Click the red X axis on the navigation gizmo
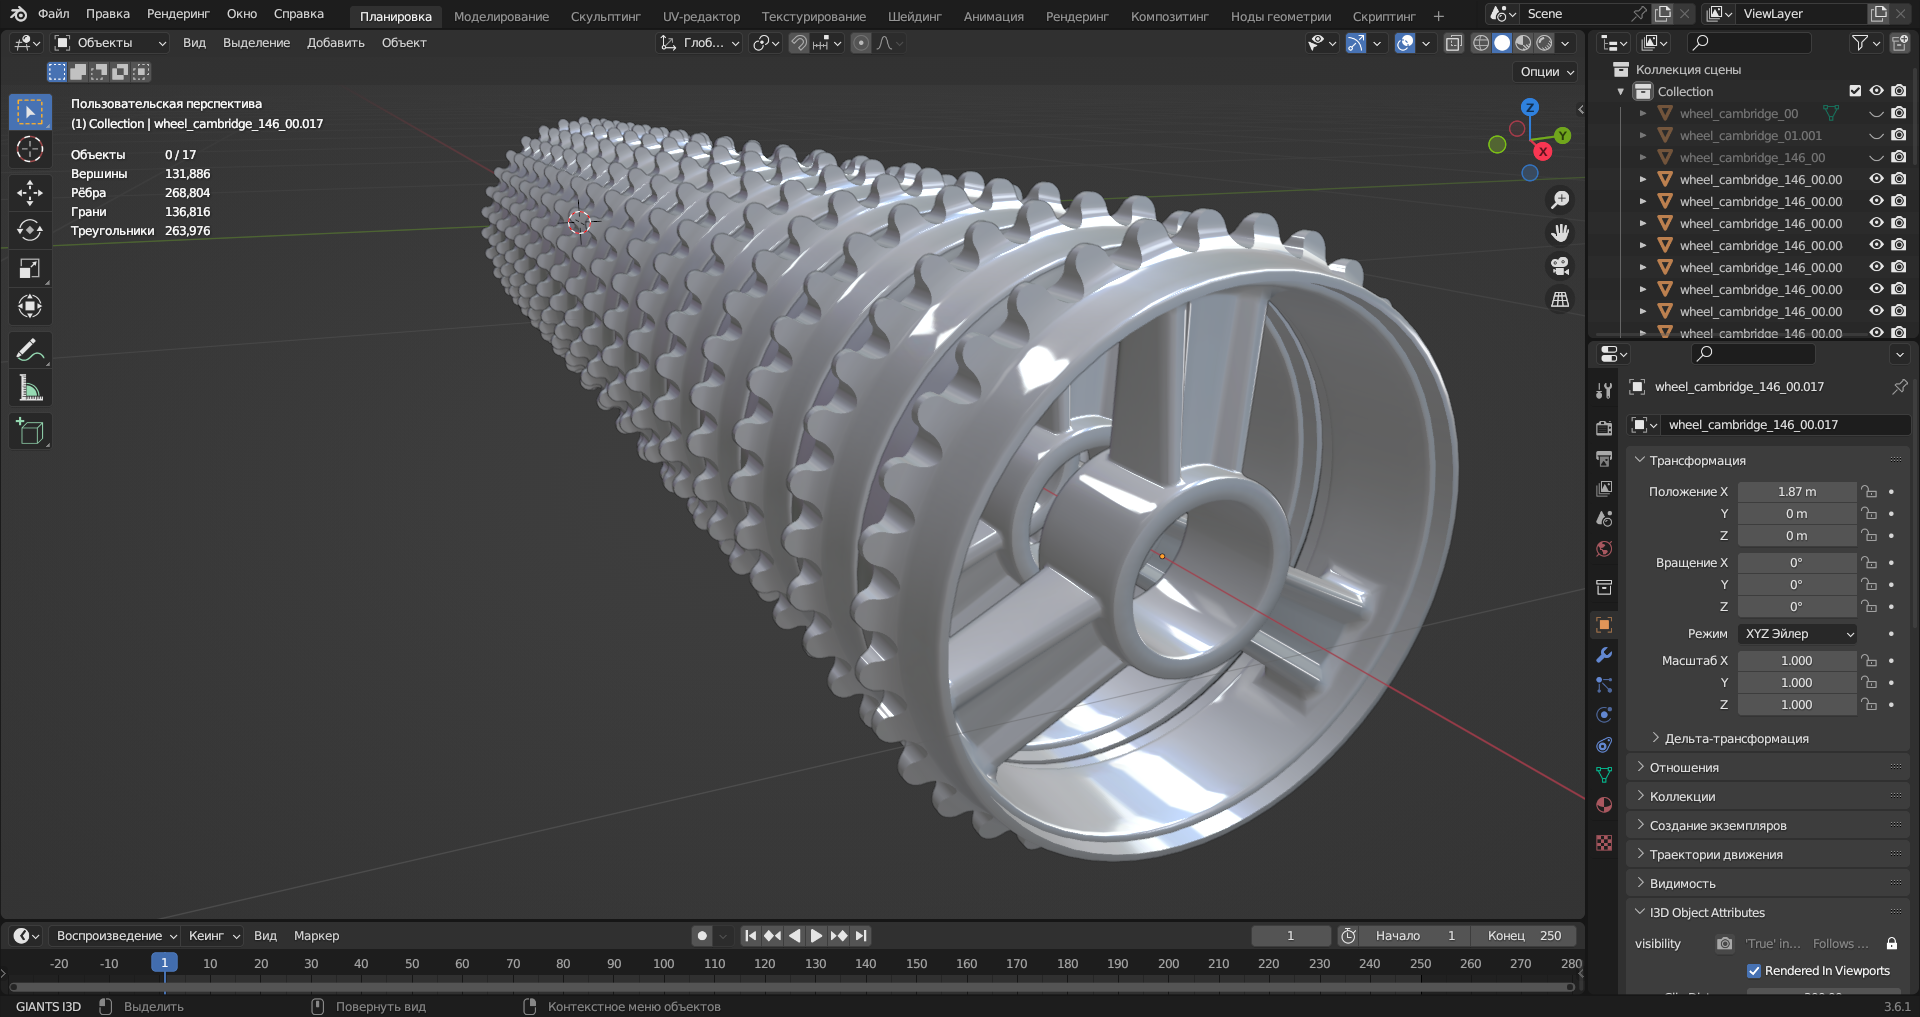This screenshot has width=1920, height=1017. click(1543, 151)
